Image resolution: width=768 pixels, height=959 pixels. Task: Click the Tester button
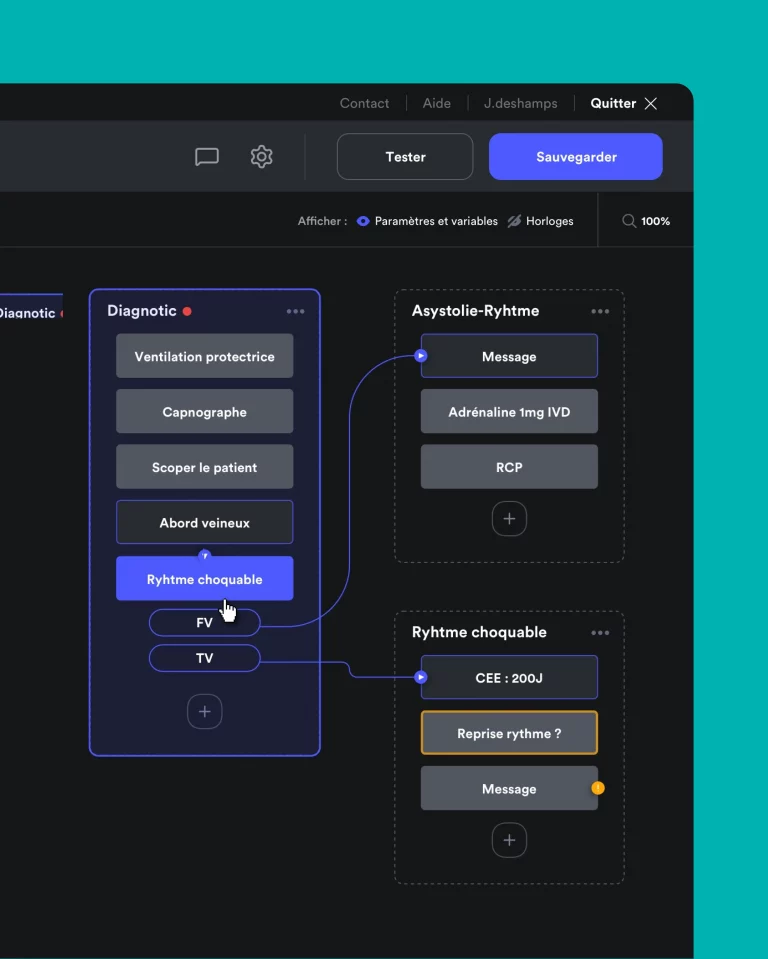click(x=405, y=157)
